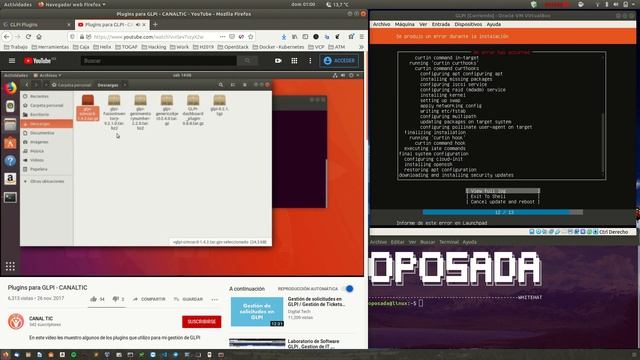Image resolution: width=640 pixels, height=360 pixels.
Task: Toggle the autoplay switch
Action: pos(349,289)
